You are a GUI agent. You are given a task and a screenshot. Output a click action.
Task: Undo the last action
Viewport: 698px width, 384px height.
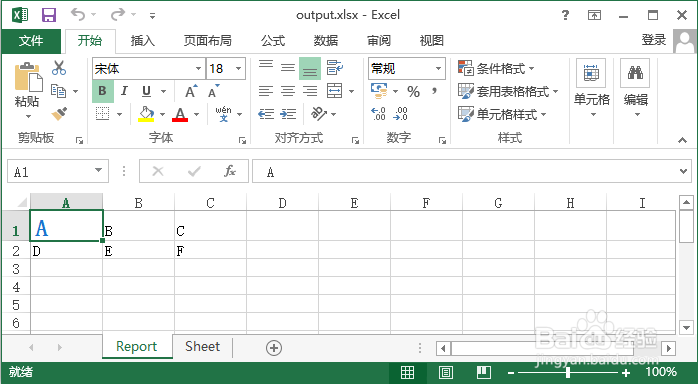click(x=78, y=15)
